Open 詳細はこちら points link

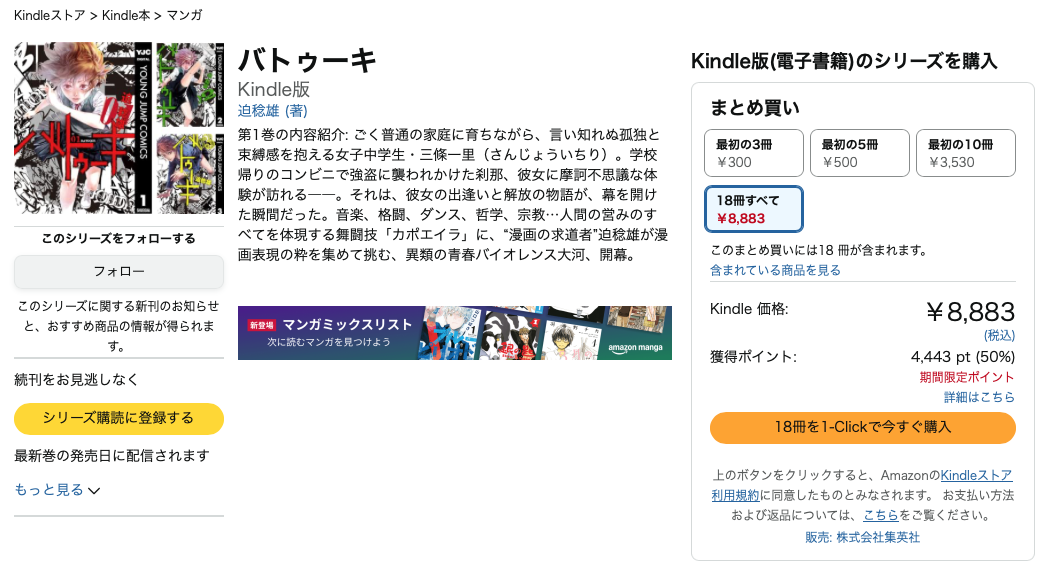coord(979,397)
